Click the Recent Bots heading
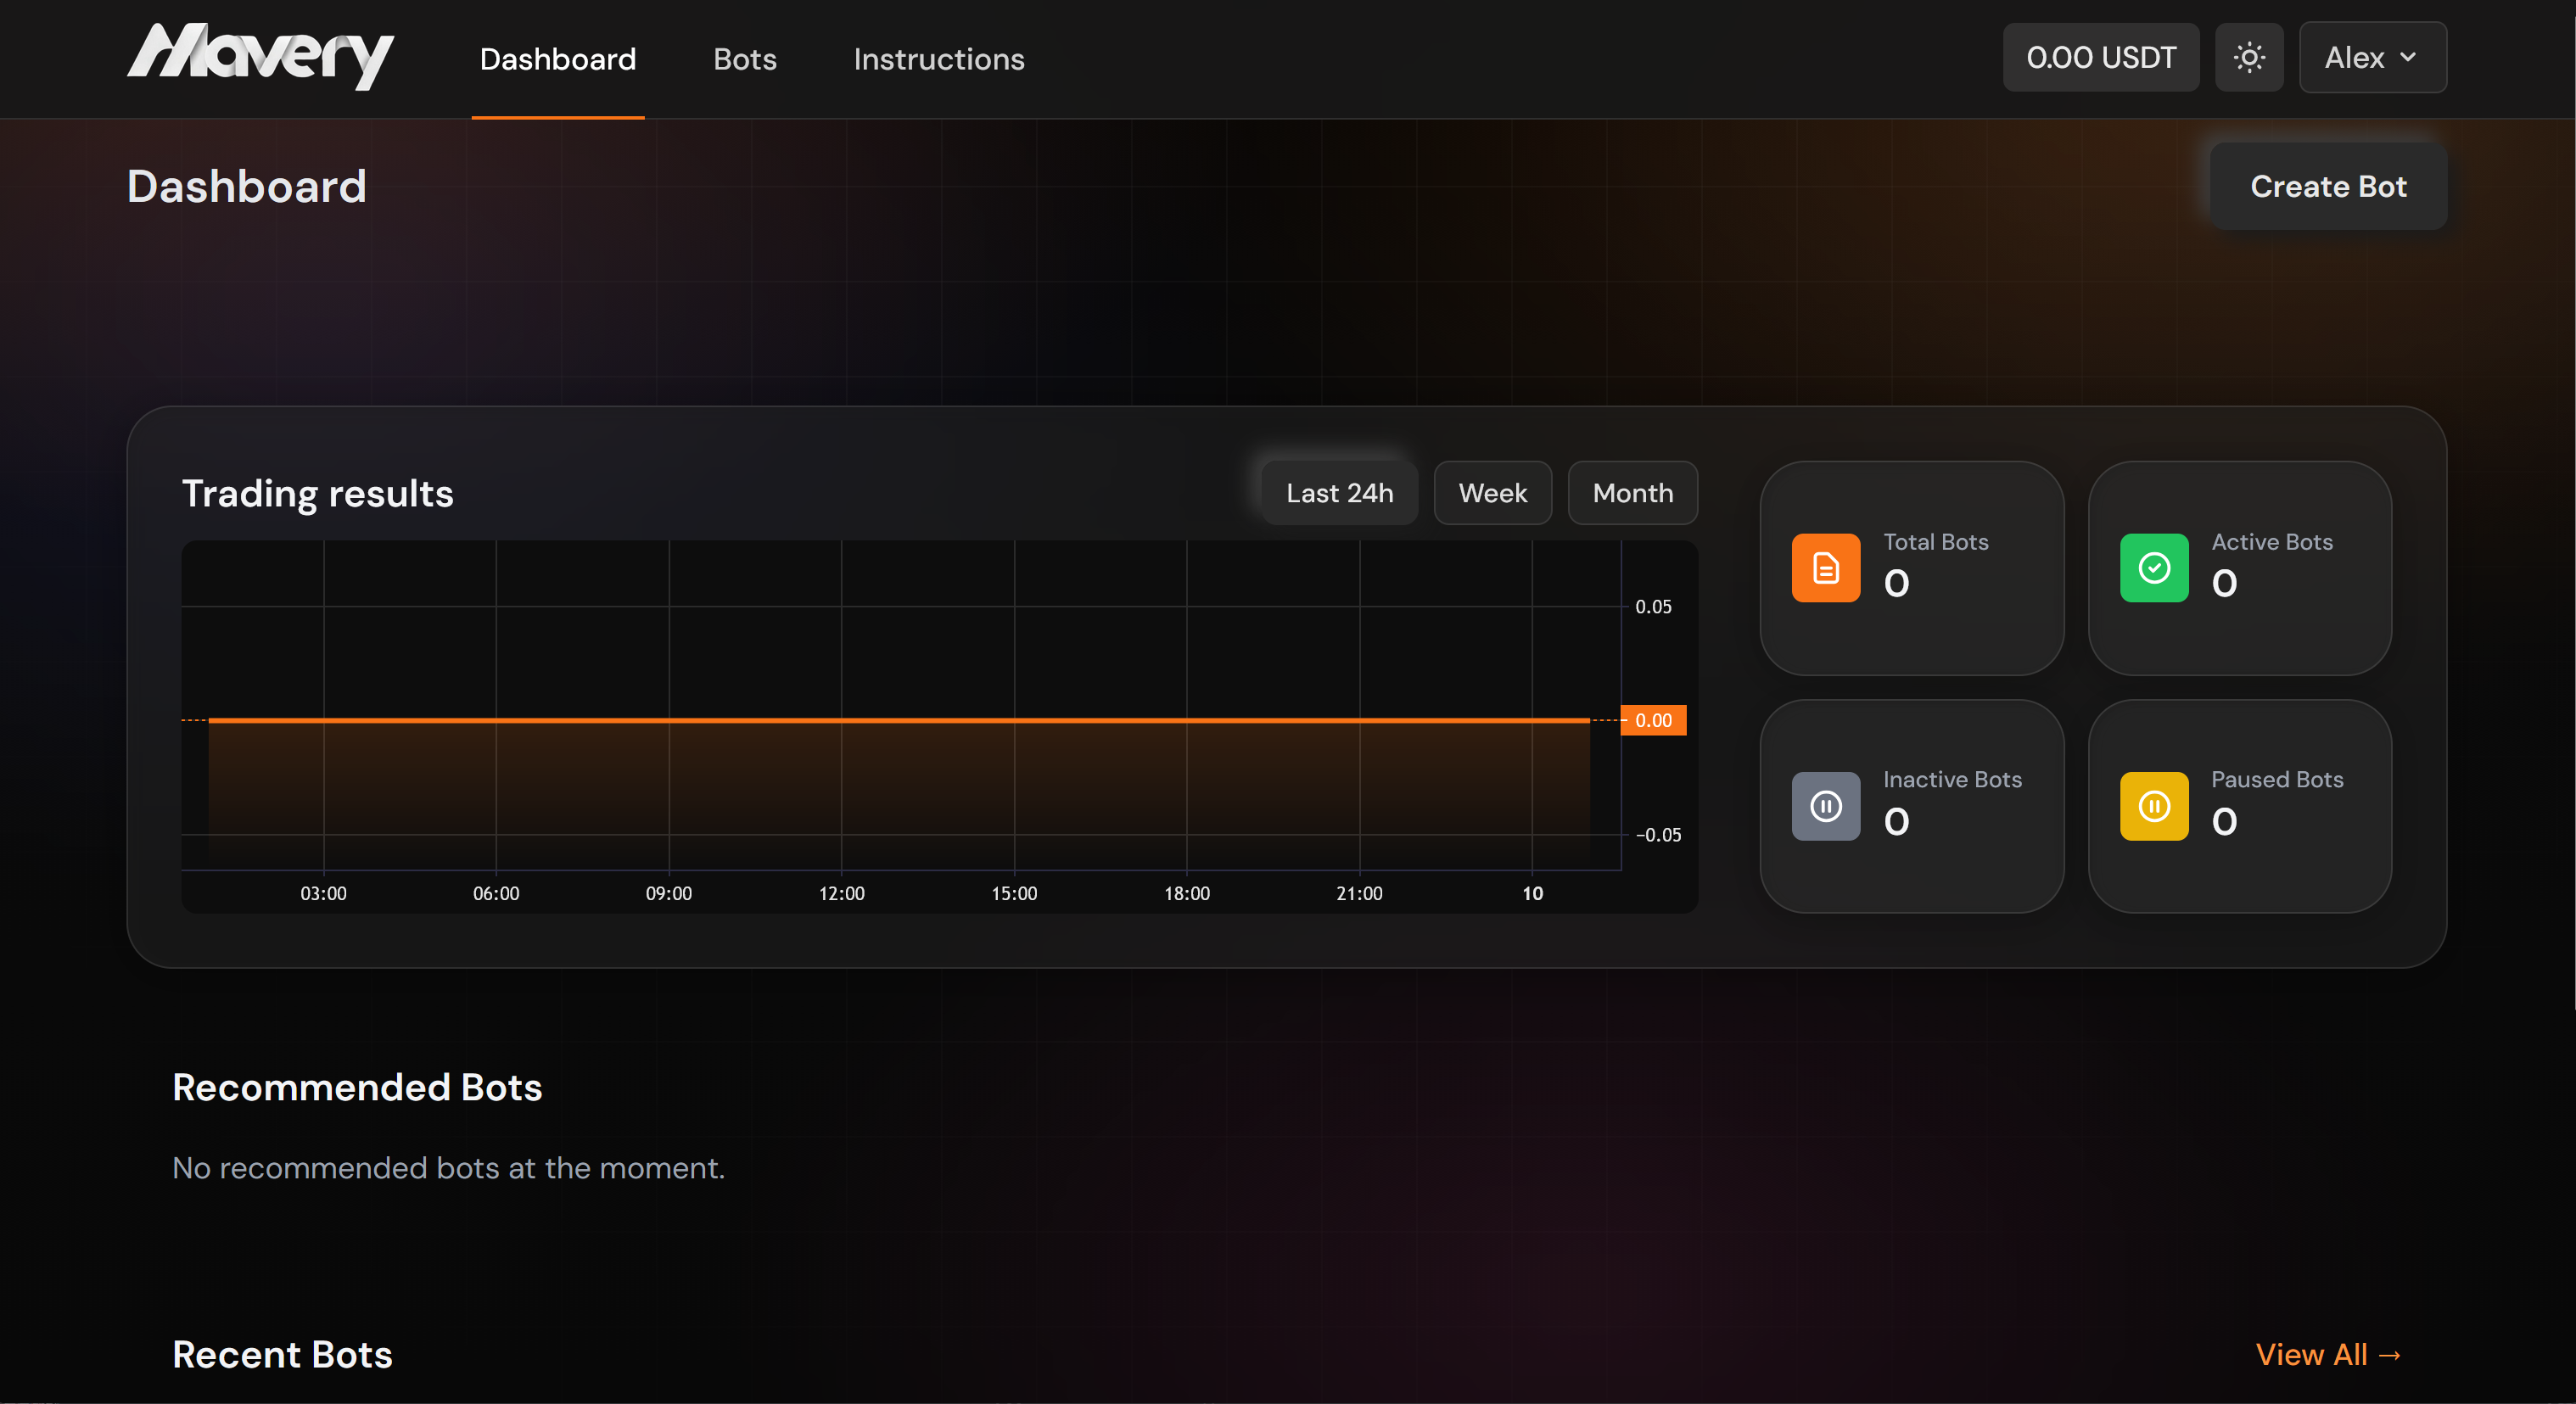This screenshot has width=2576, height=1404. (282, 1354)
